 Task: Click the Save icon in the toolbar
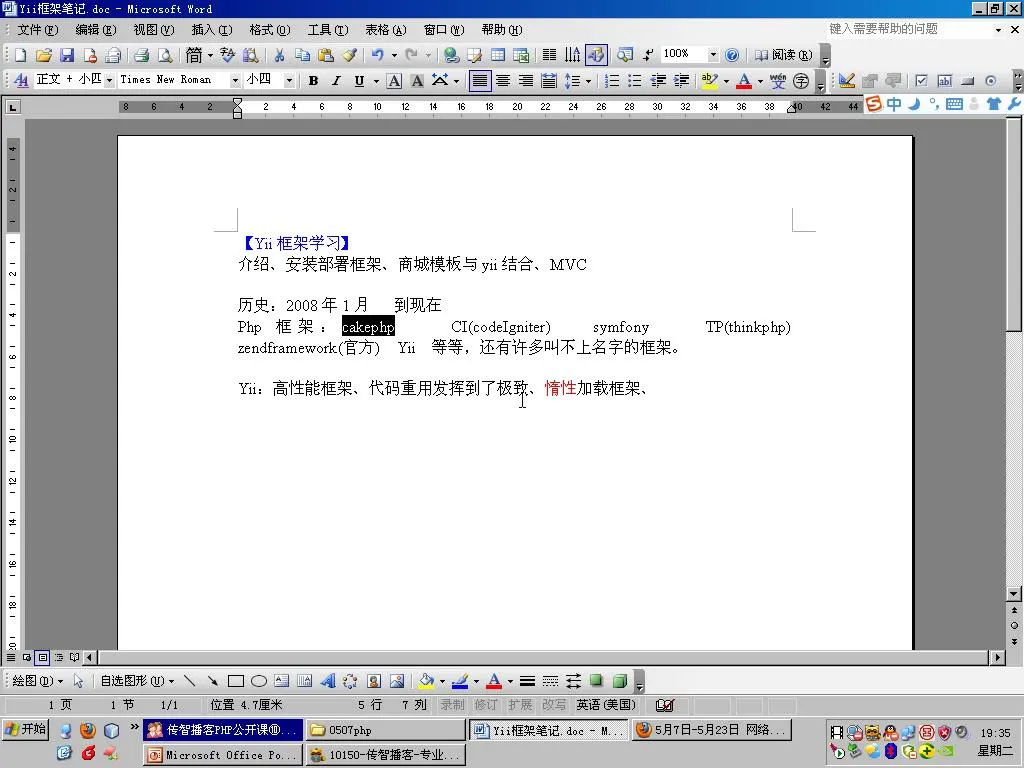67,55
